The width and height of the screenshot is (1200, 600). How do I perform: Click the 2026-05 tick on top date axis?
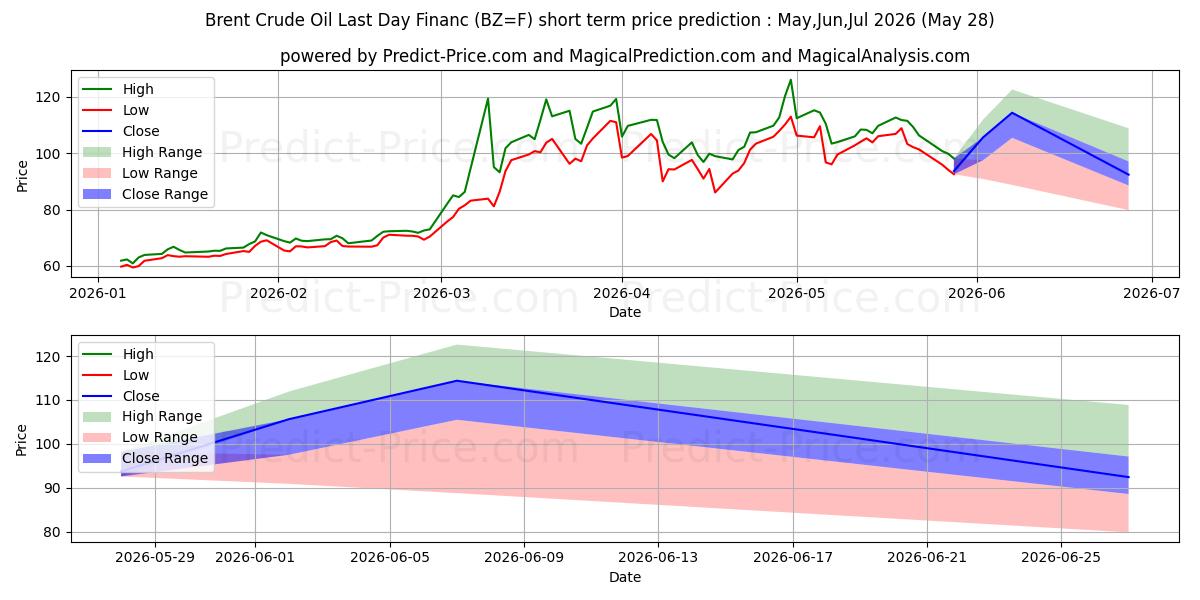point(797,293)
